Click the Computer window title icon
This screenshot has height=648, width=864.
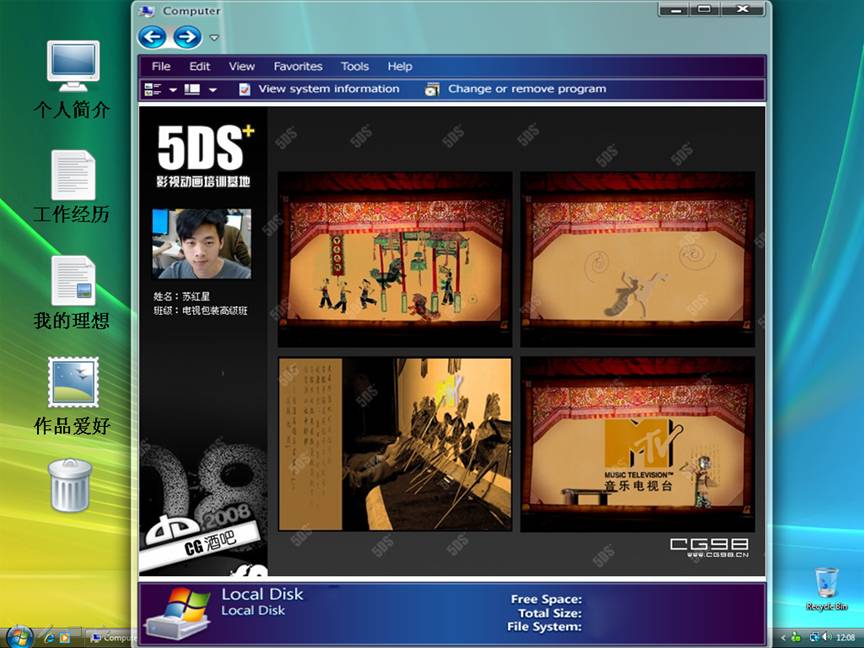(147, 10)
